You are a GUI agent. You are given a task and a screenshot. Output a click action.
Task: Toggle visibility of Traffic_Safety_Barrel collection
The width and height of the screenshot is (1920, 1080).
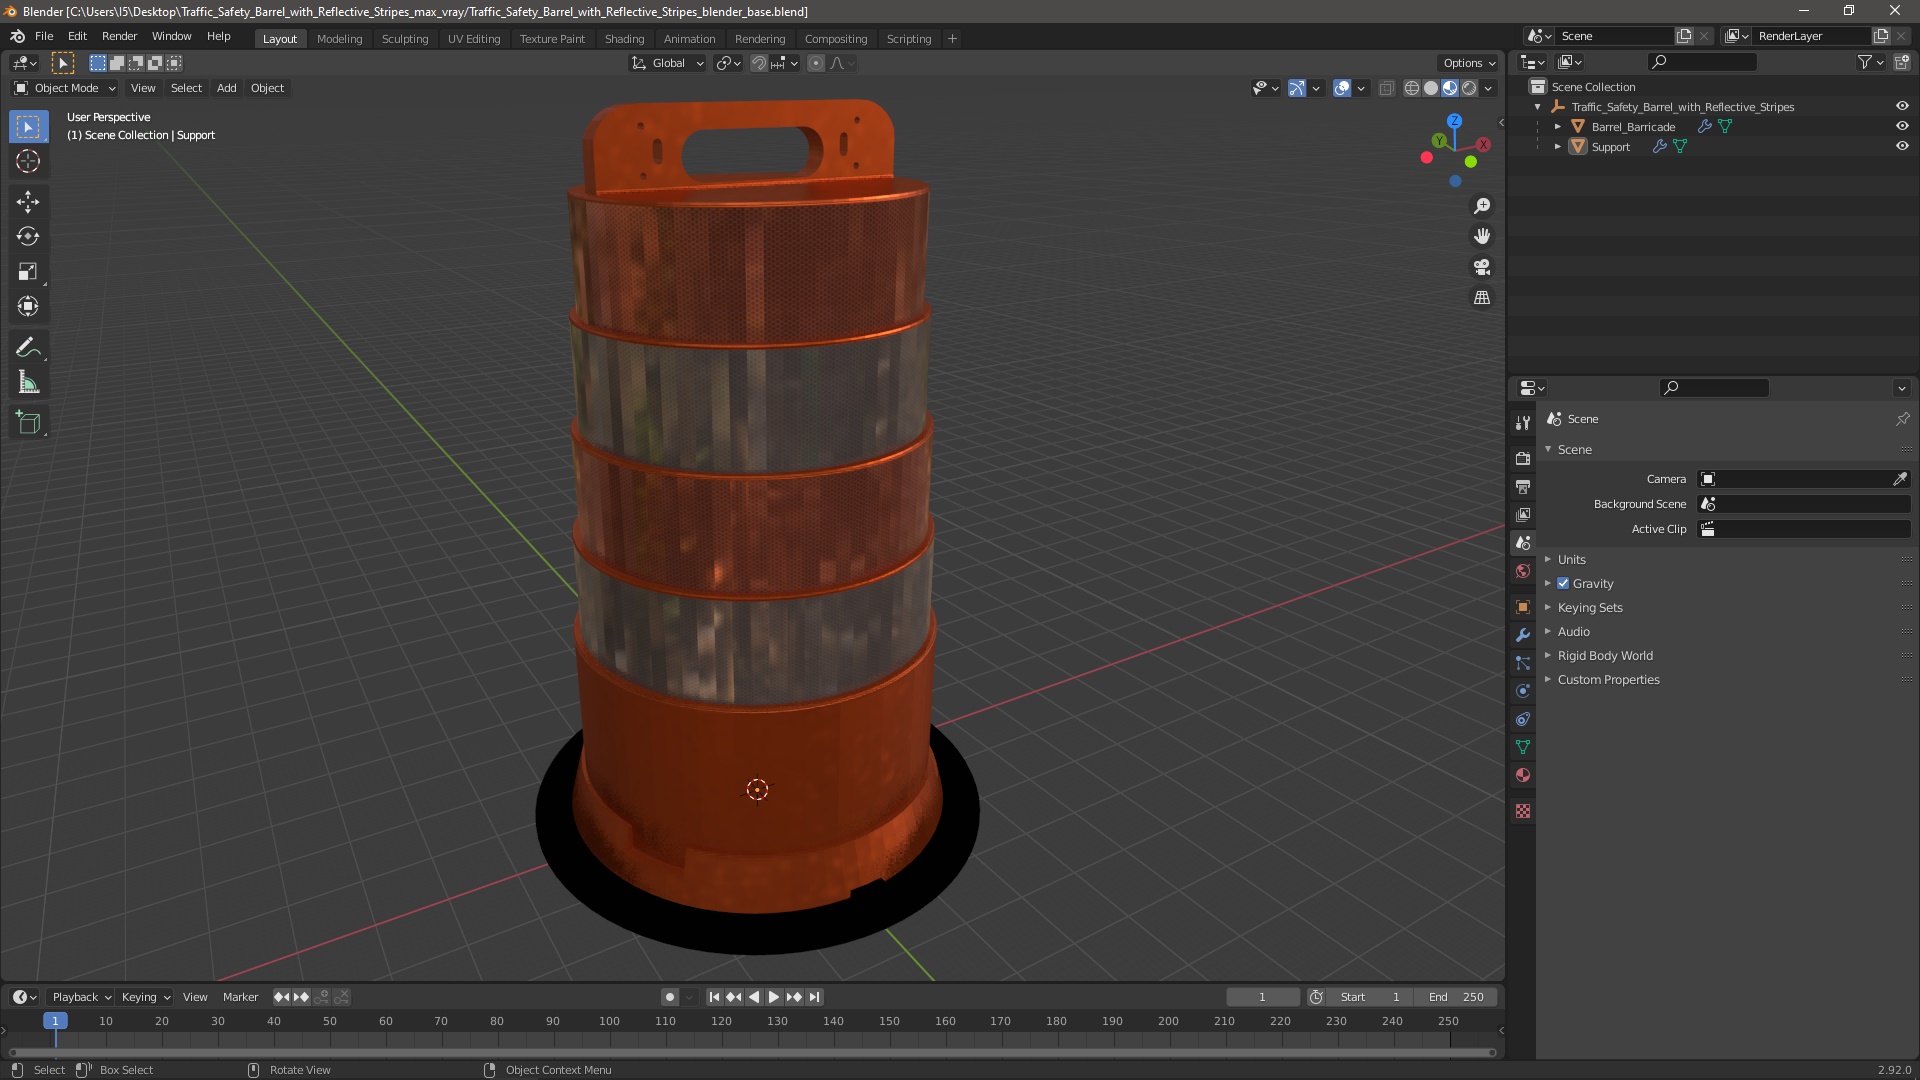click(1902, 106)
